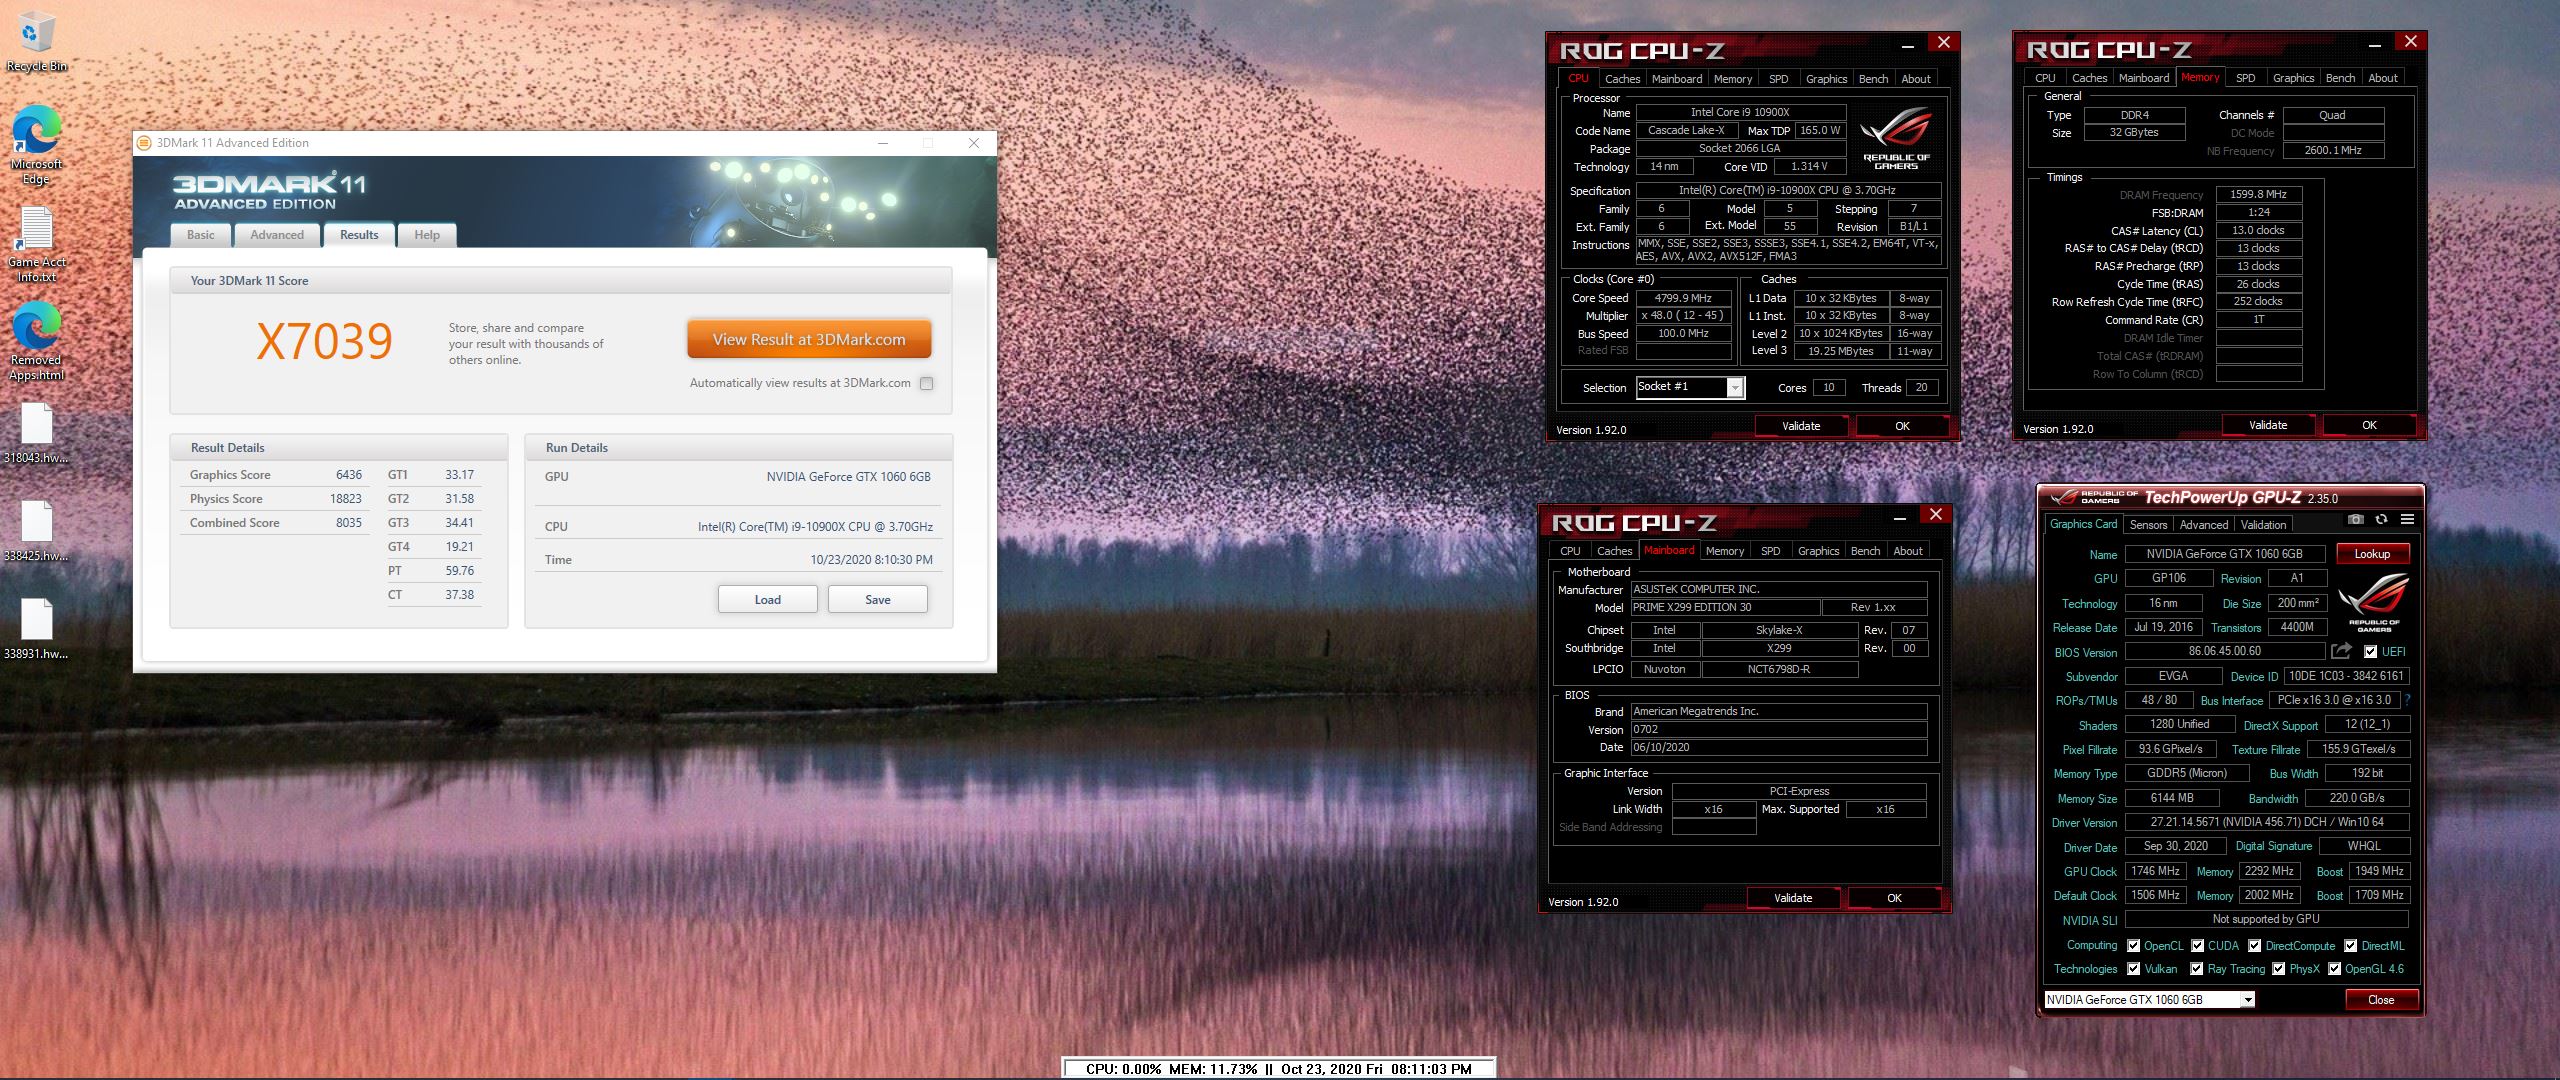
Task: Open the Socket #1 selection dropdown
Action: (1690, 387)
